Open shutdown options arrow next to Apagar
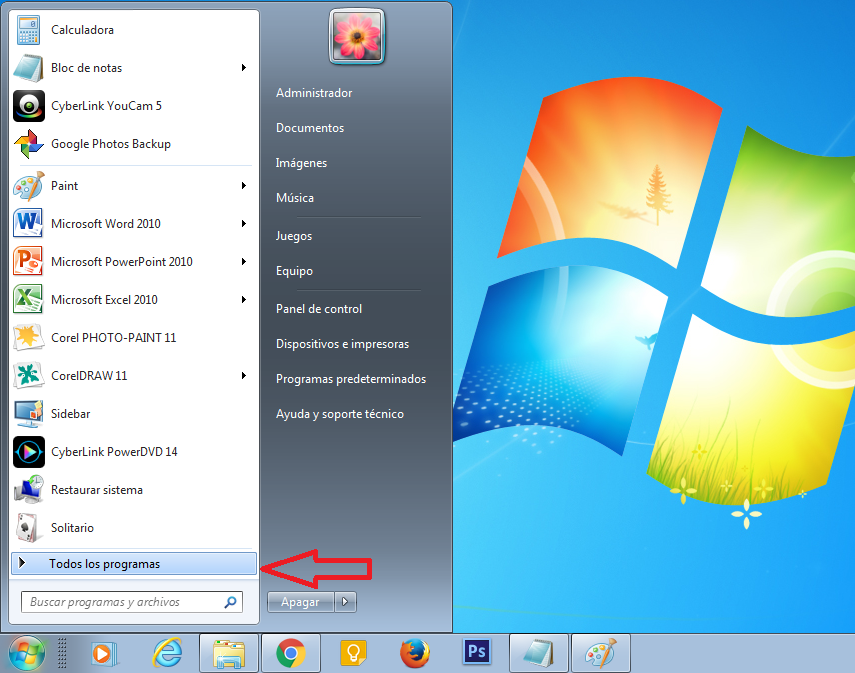This screenshot has width=855, height=673. [345, 602]
